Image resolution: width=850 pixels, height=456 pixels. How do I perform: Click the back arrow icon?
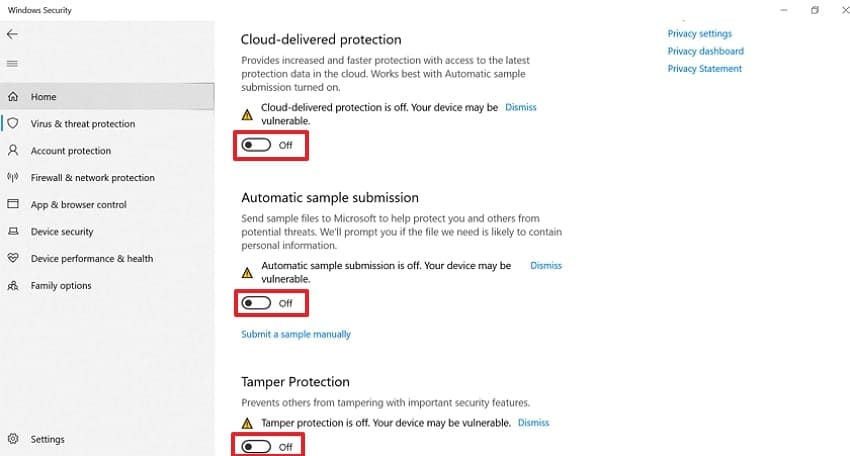point(12,34)
